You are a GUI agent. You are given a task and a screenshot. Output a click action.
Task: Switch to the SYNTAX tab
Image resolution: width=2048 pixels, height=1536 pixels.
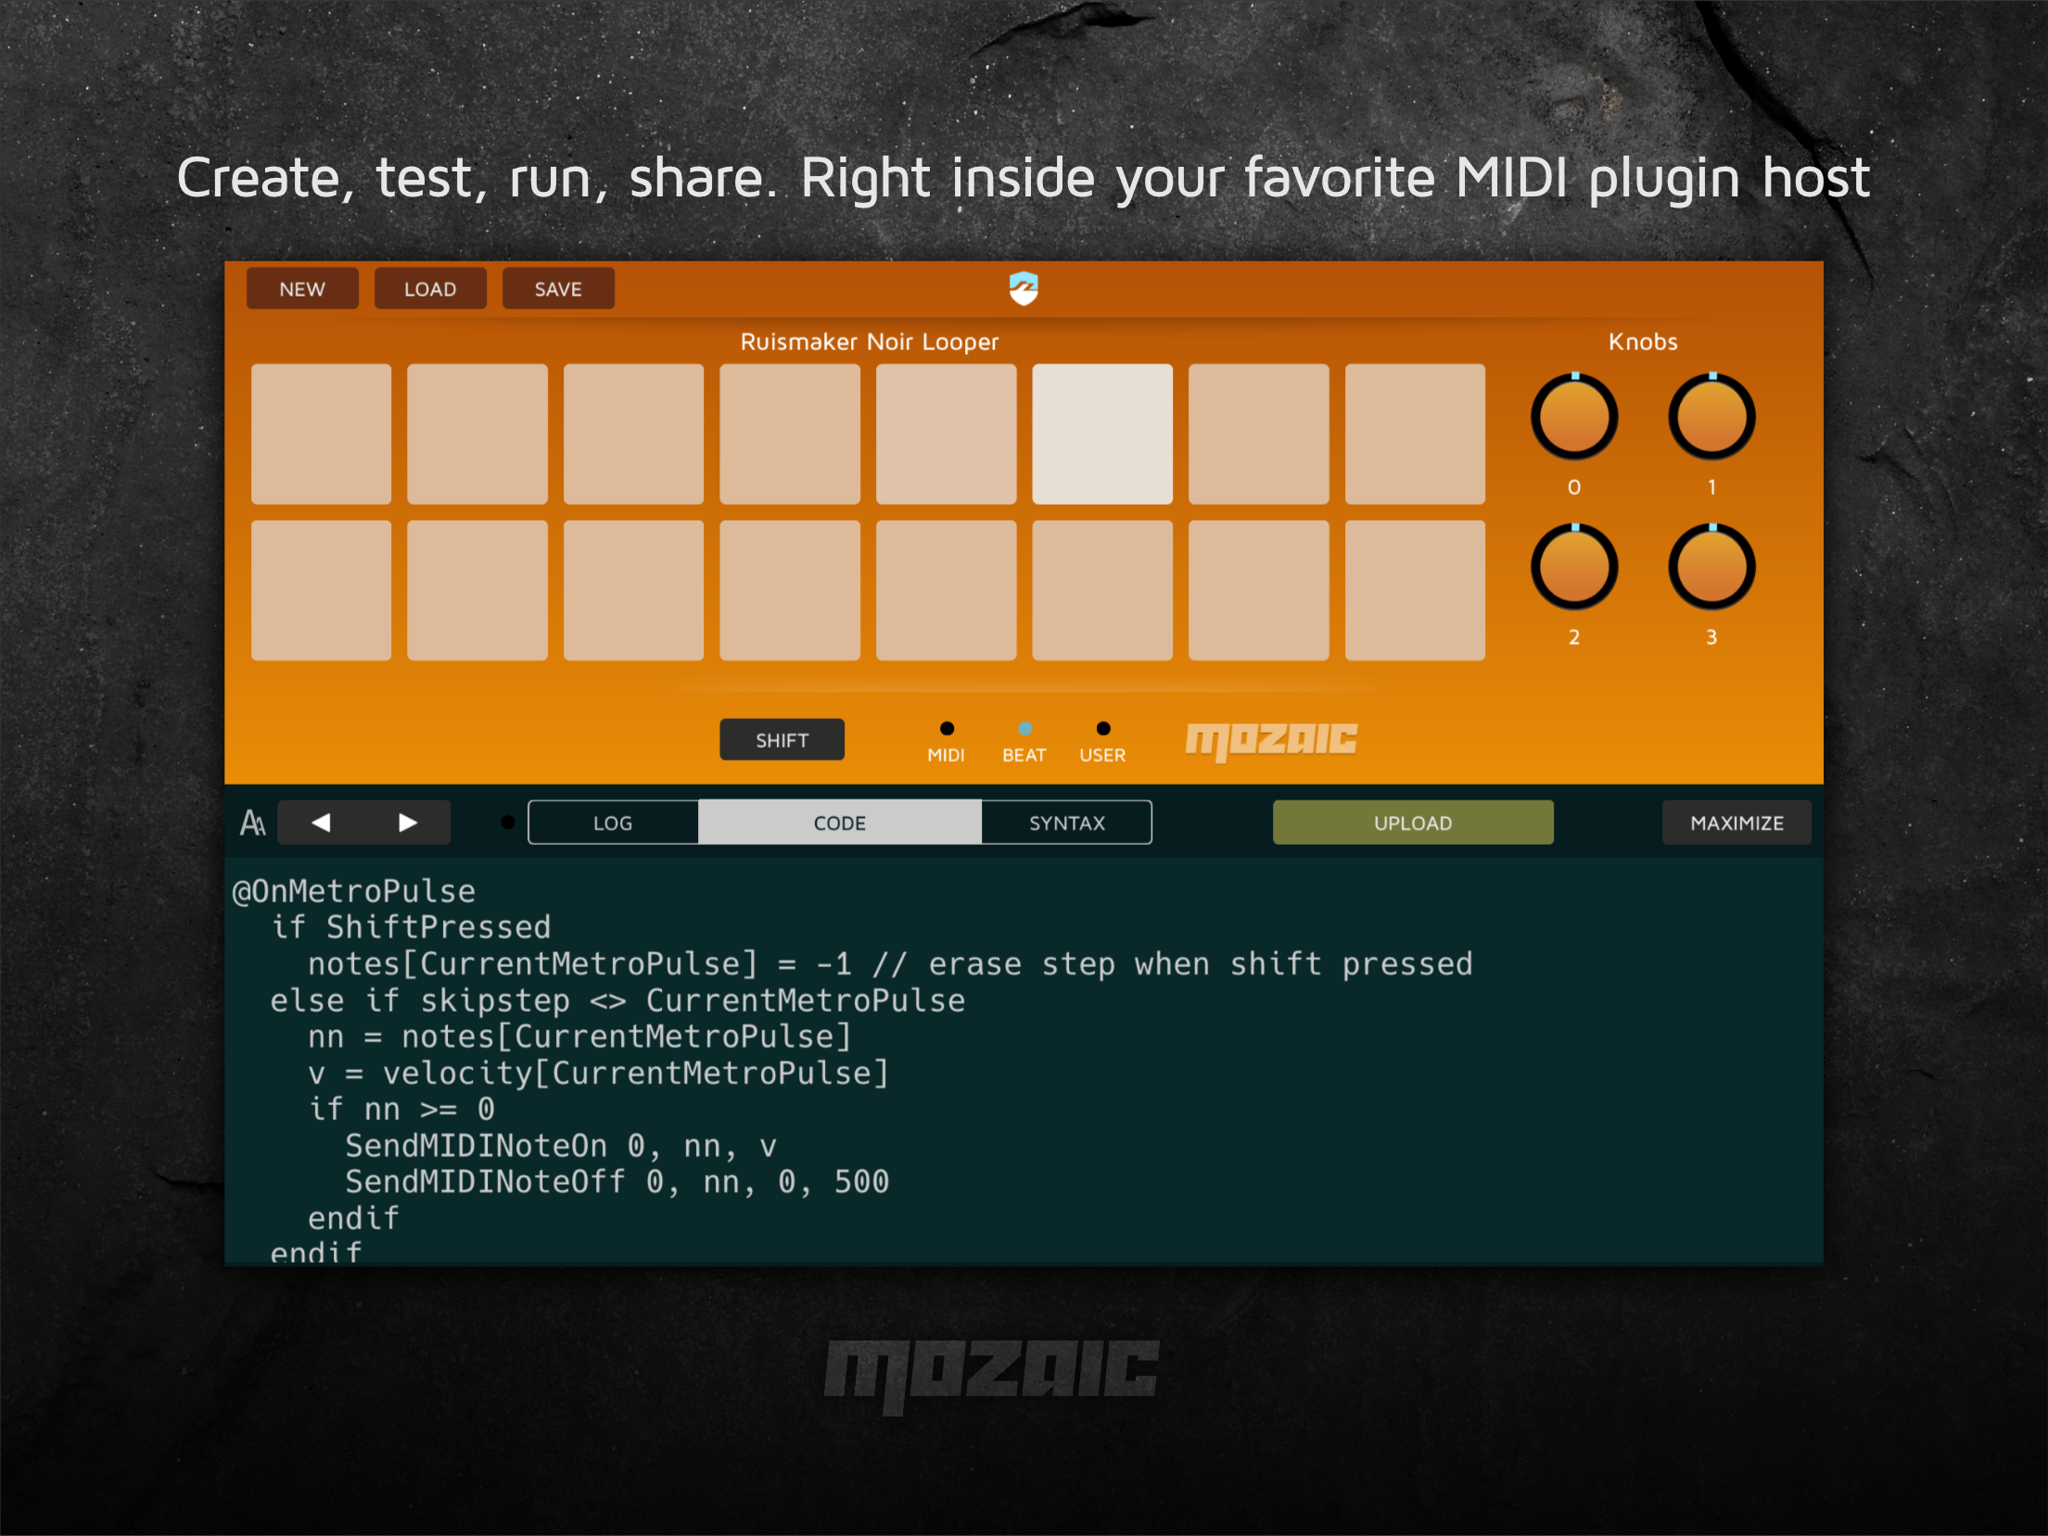[x=1066, y=822]
